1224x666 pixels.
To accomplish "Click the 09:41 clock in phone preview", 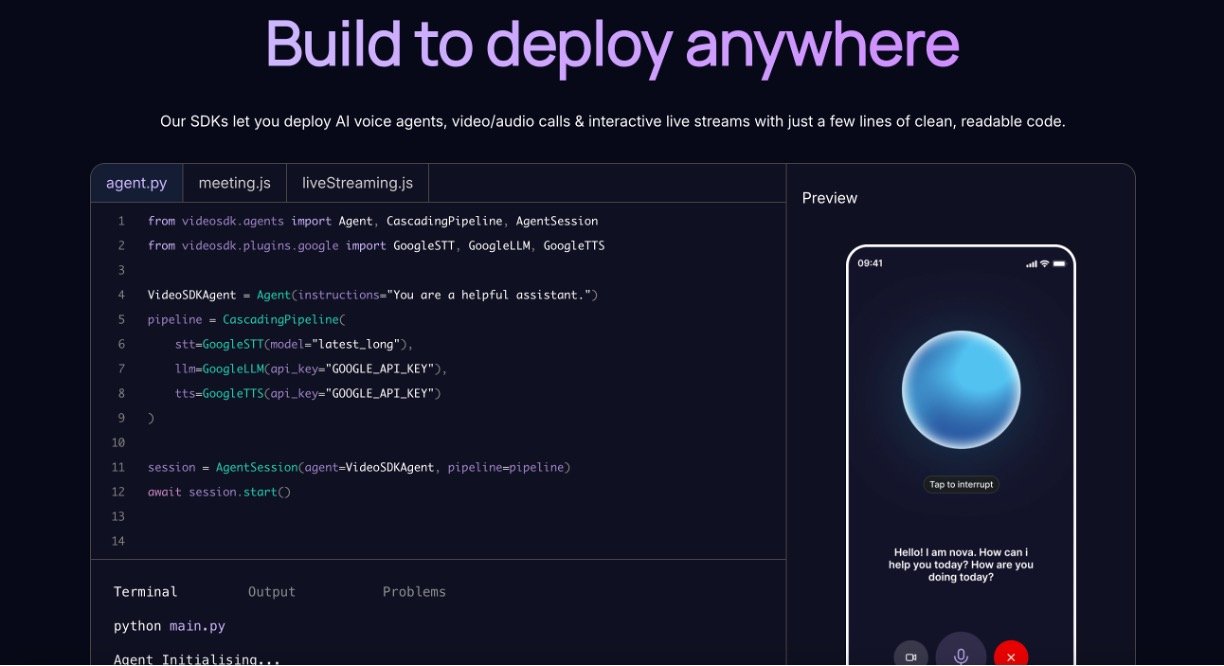I will 870,264.
